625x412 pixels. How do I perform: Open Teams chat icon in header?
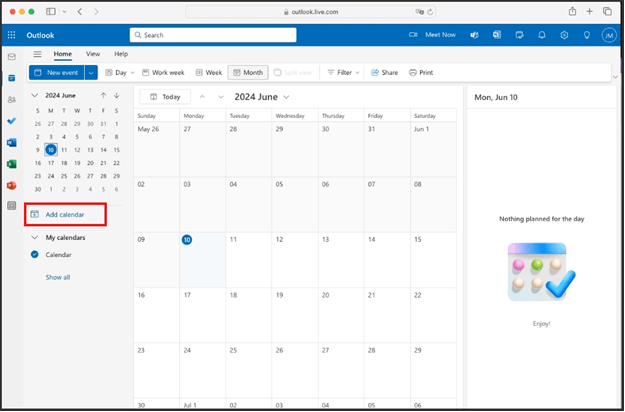pos(474,35)
